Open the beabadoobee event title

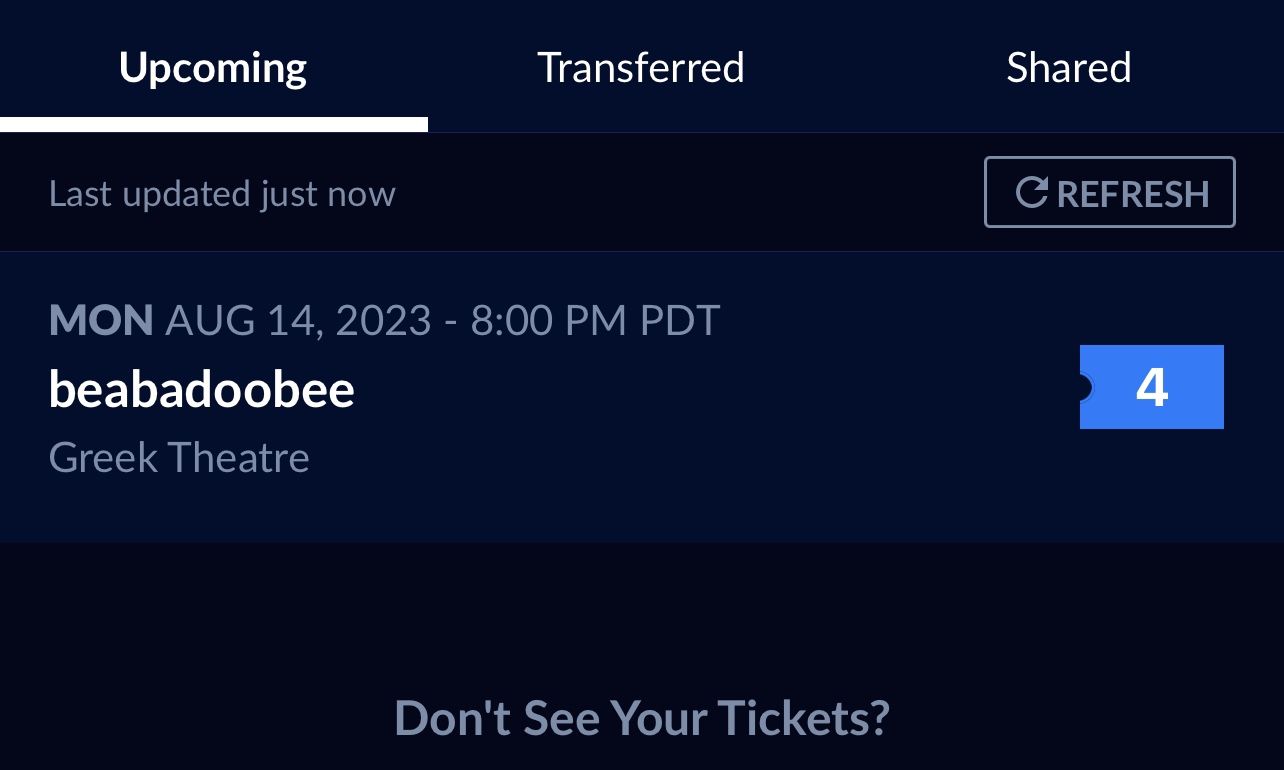tap(201, 389)
